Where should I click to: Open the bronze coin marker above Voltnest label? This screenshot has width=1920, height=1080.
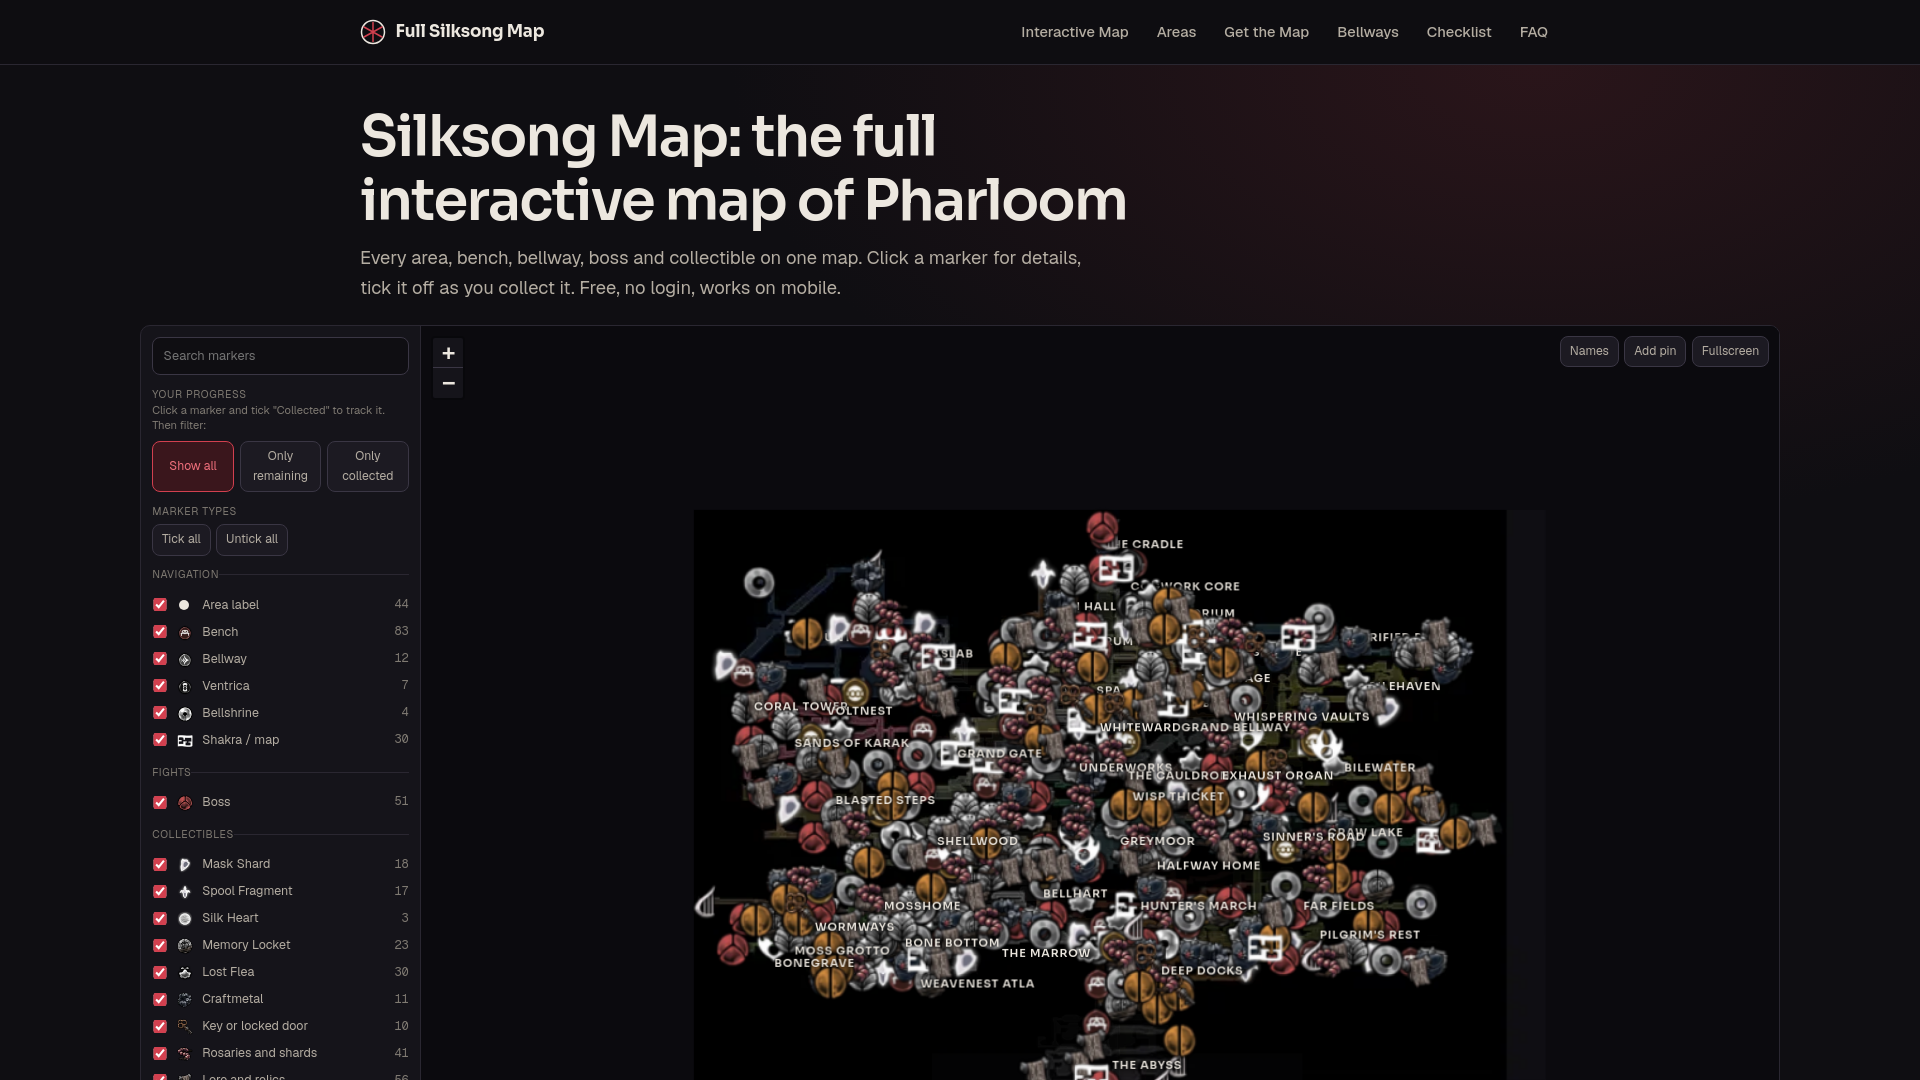click(x=855, y=692)
